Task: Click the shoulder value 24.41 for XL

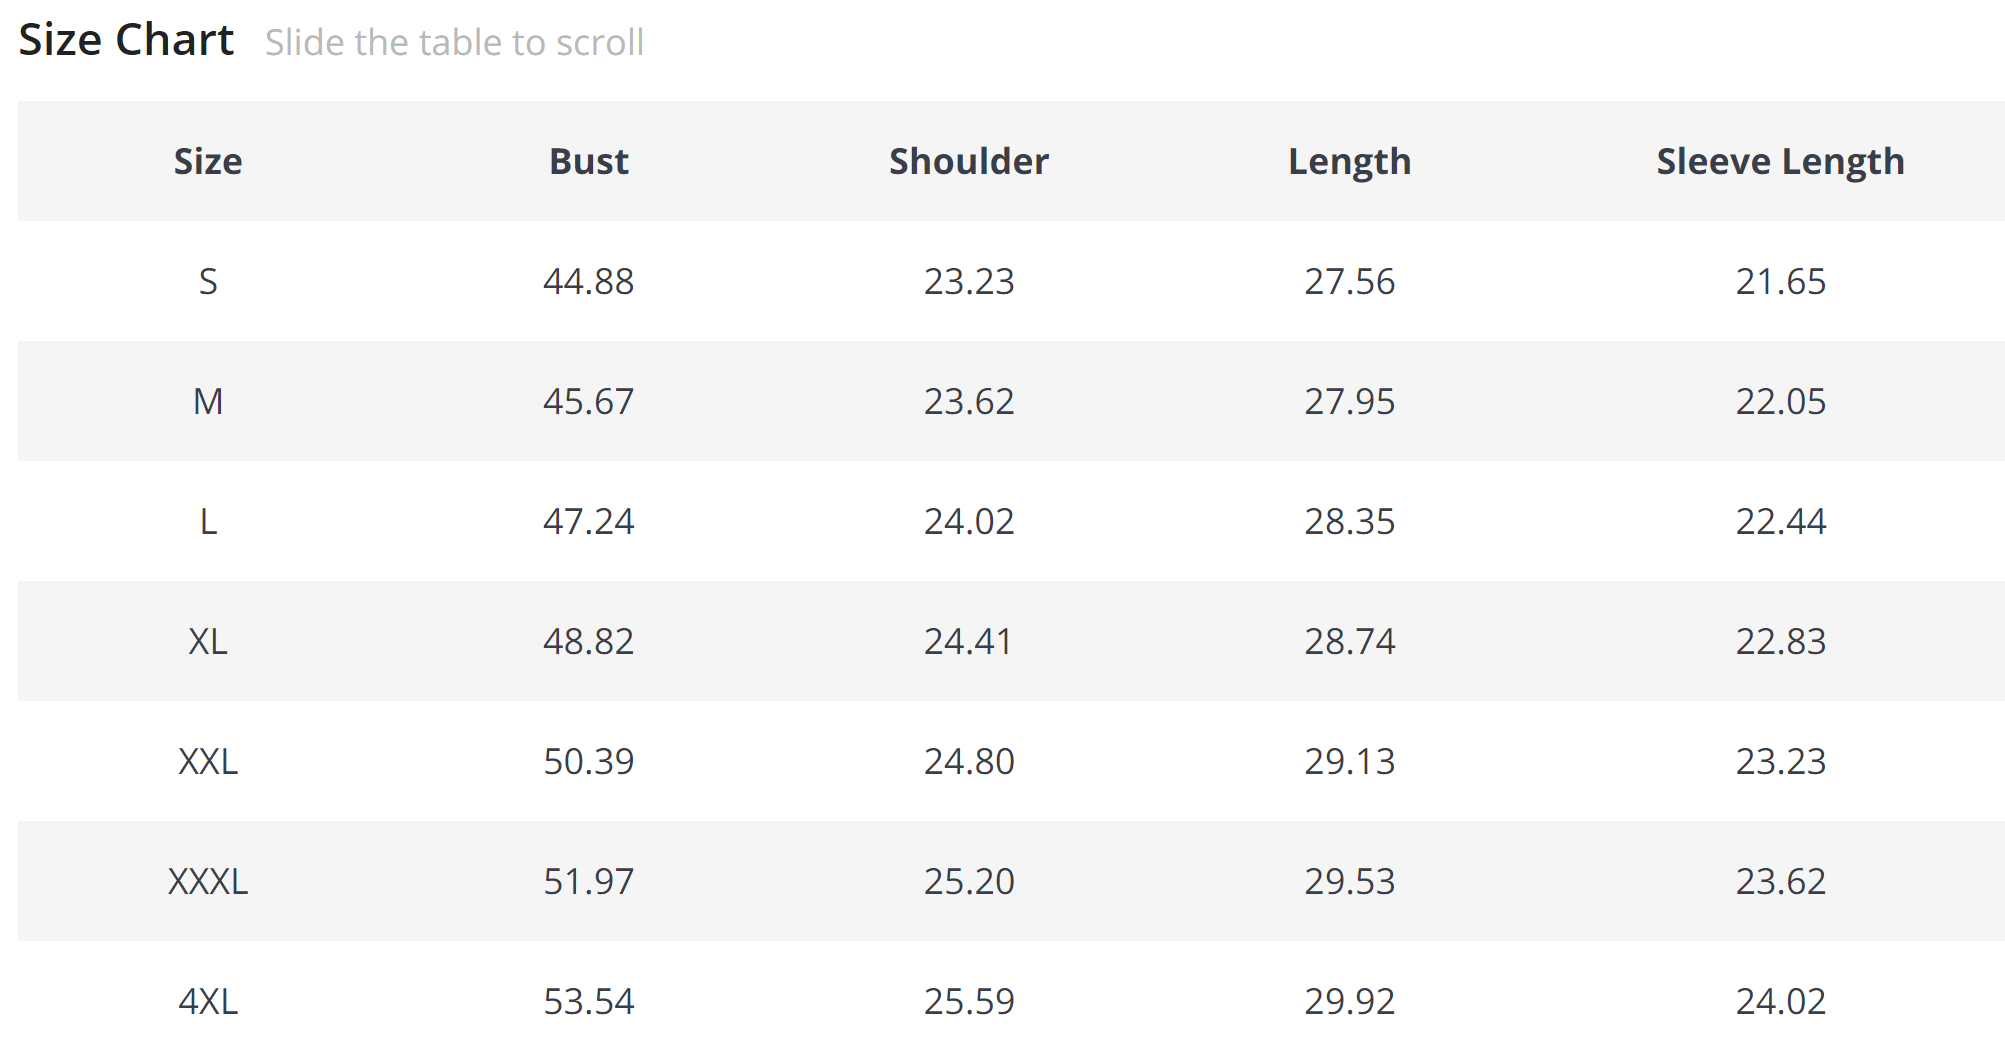Action: [x=969, y=641]
